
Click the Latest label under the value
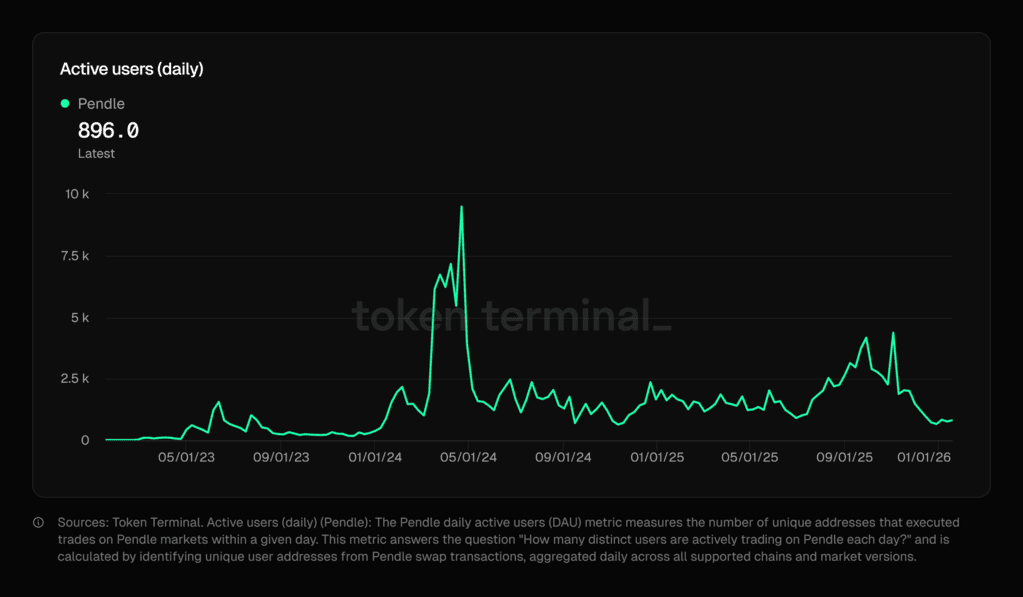click(96, 154)
